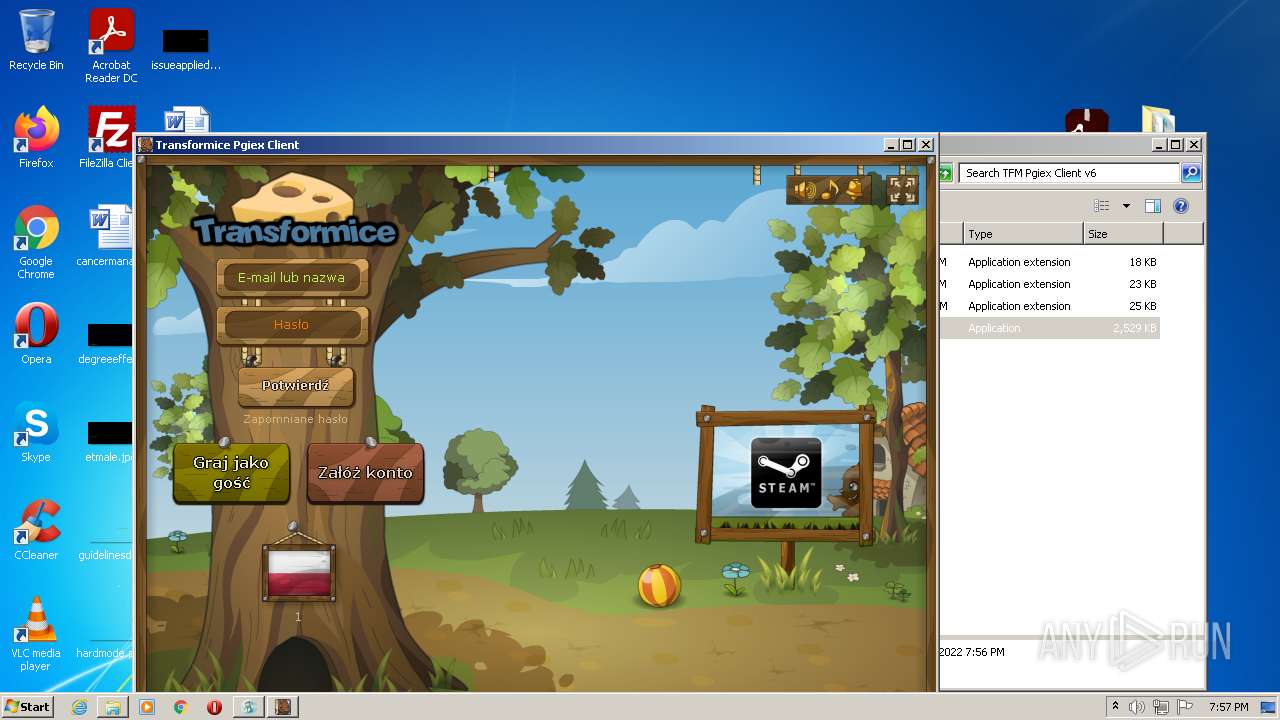Open the tray network status icon

click(x=1162, y=707)
